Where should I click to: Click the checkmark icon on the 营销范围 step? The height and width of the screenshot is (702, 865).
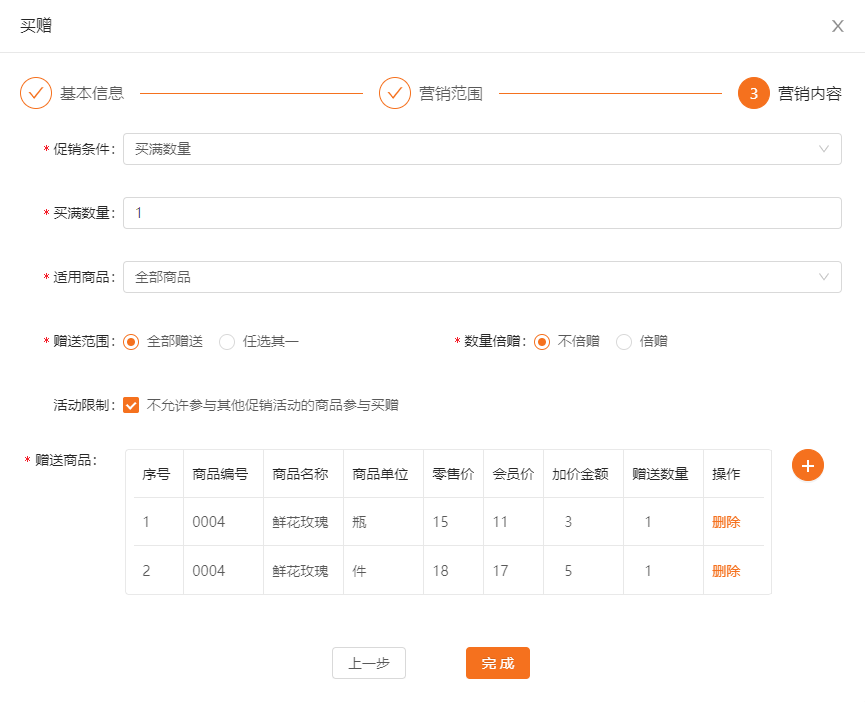[395, 93]
